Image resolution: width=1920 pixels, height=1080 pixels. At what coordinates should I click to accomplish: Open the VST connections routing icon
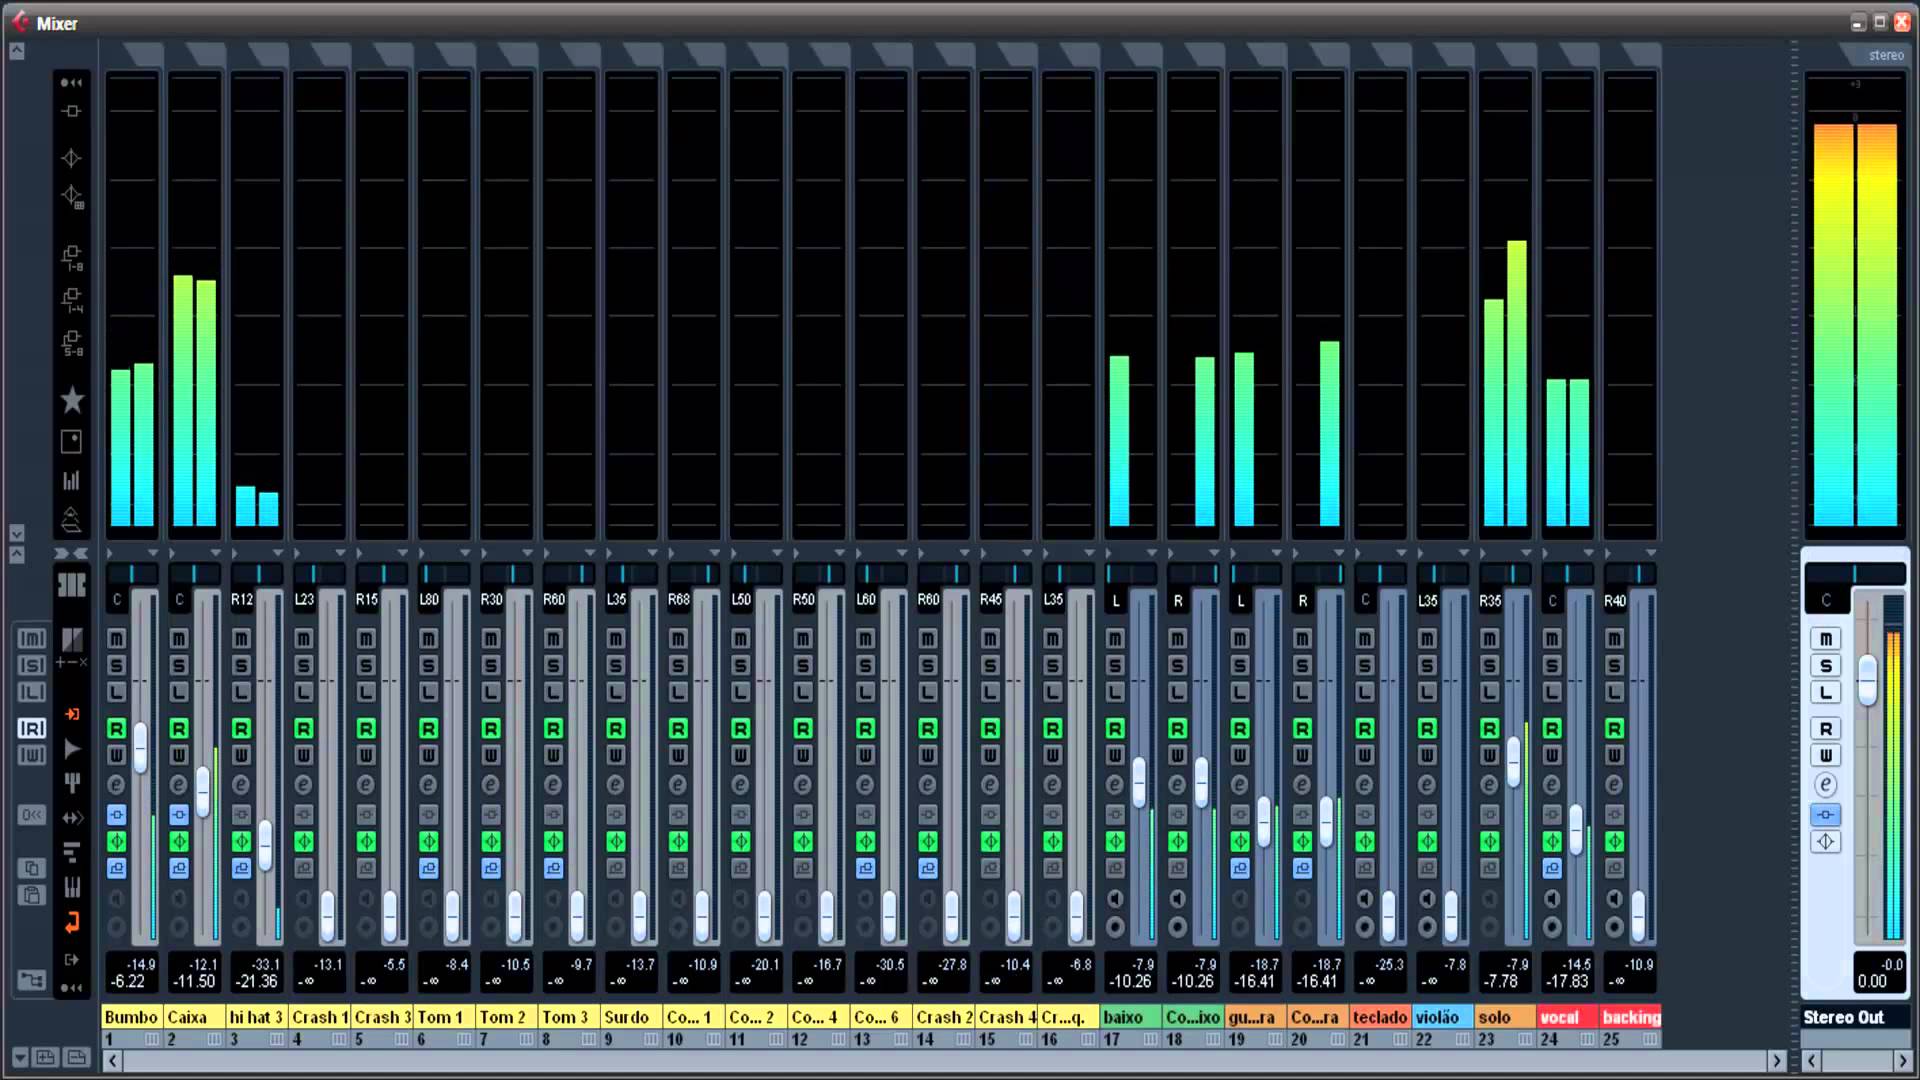(32, 980)
